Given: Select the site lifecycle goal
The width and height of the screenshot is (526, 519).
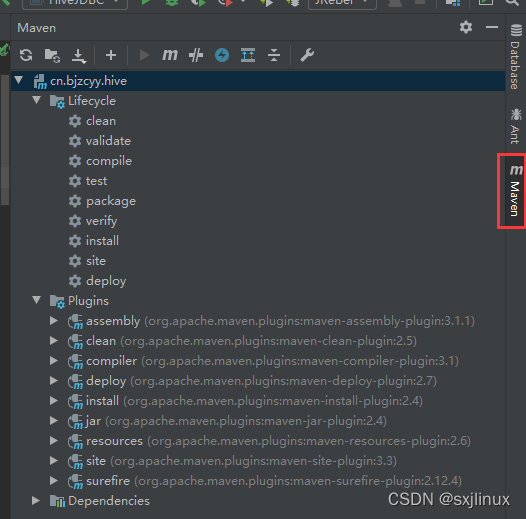Looking at the screenshot, I should (x=96, y=261).
